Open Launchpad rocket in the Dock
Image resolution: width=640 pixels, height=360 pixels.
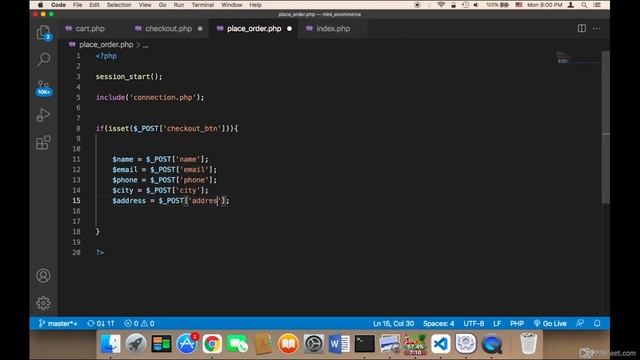coord(136,344)
